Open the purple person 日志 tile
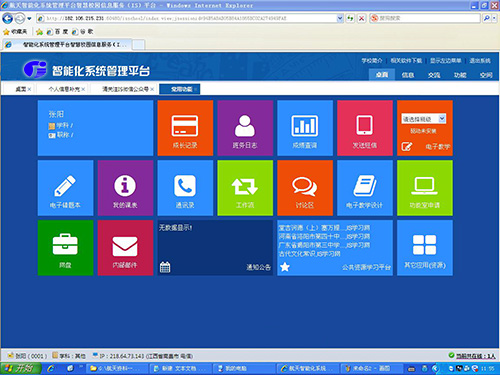500x375 pixels. coord(245,128)
